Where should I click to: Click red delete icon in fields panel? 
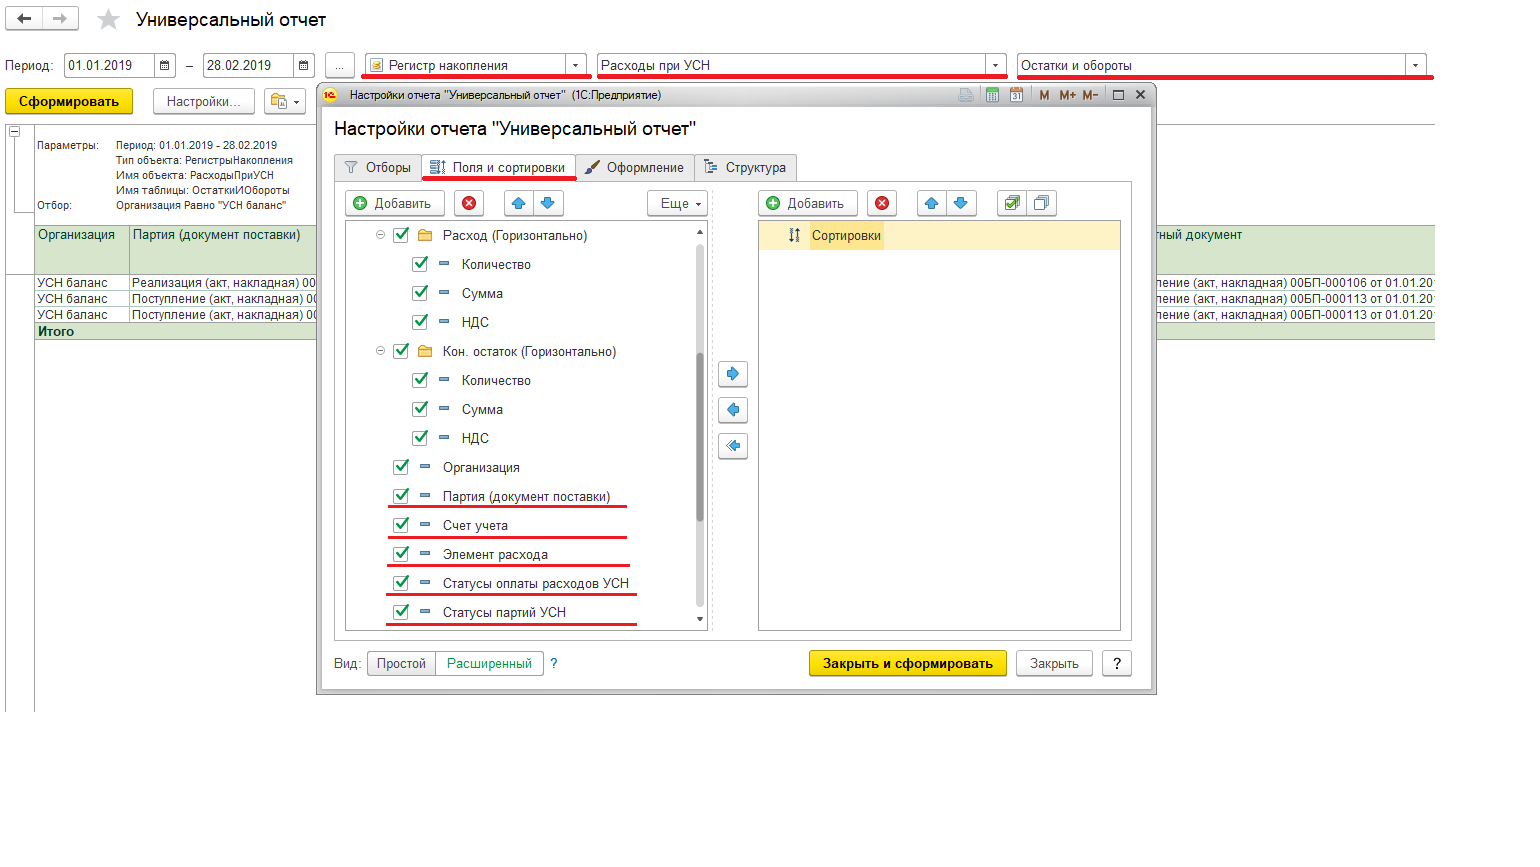click(469, 204)
